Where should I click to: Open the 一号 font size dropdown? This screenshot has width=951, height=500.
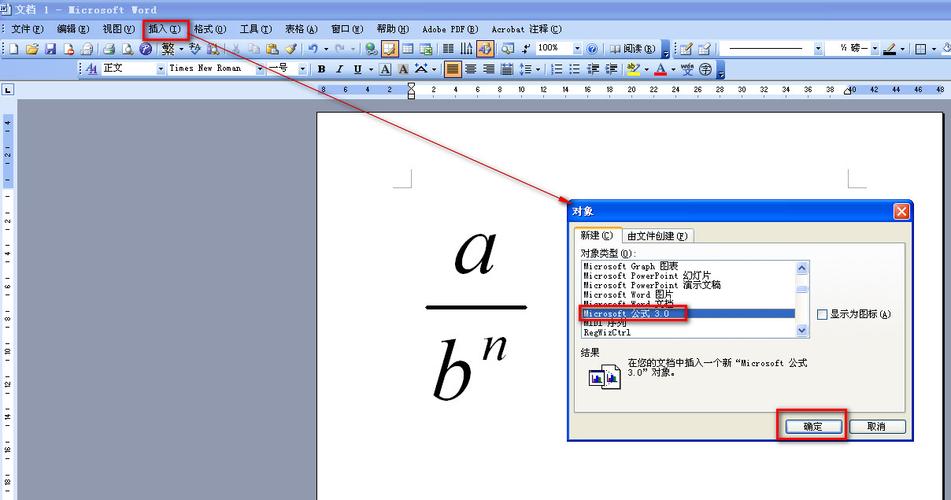(x=302, y=69)
